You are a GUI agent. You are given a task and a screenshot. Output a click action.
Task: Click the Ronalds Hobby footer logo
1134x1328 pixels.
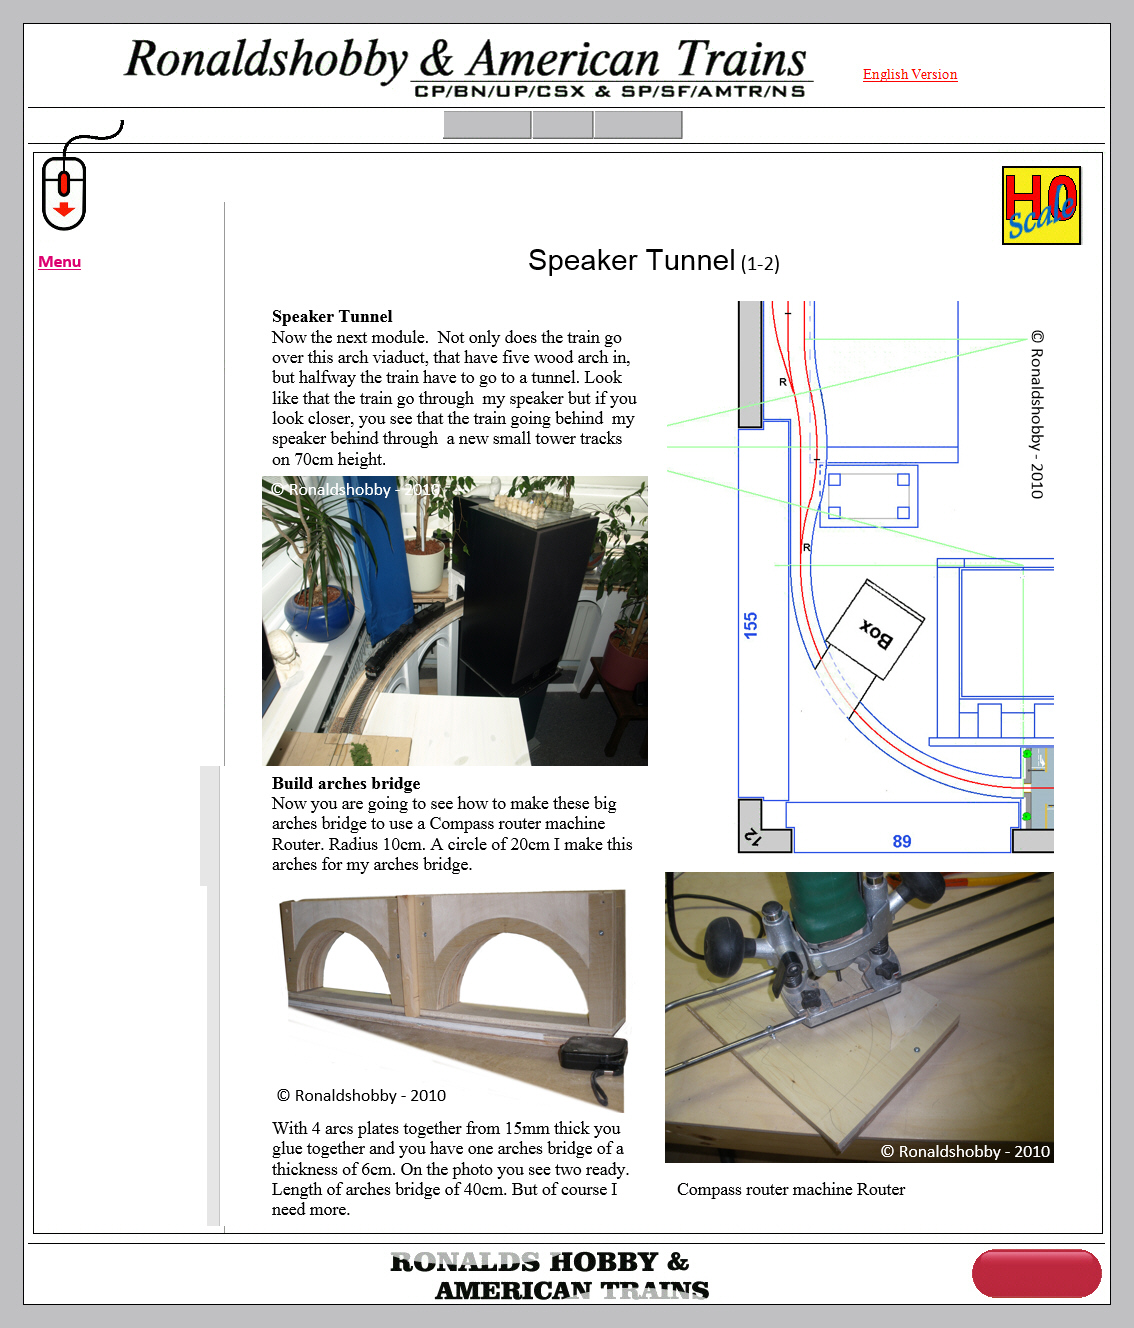pyautogui.click(x=550, y=1276)
